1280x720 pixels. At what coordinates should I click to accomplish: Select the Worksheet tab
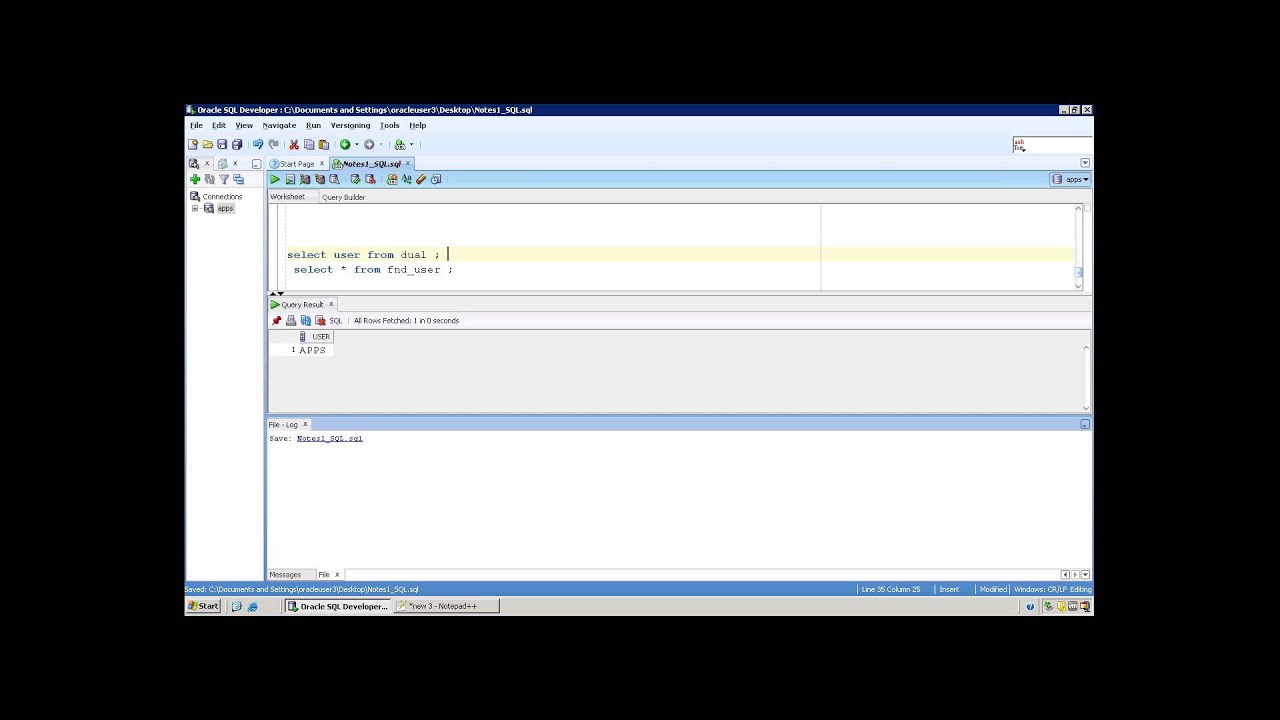pyautogui.click(x=287, y=197)
